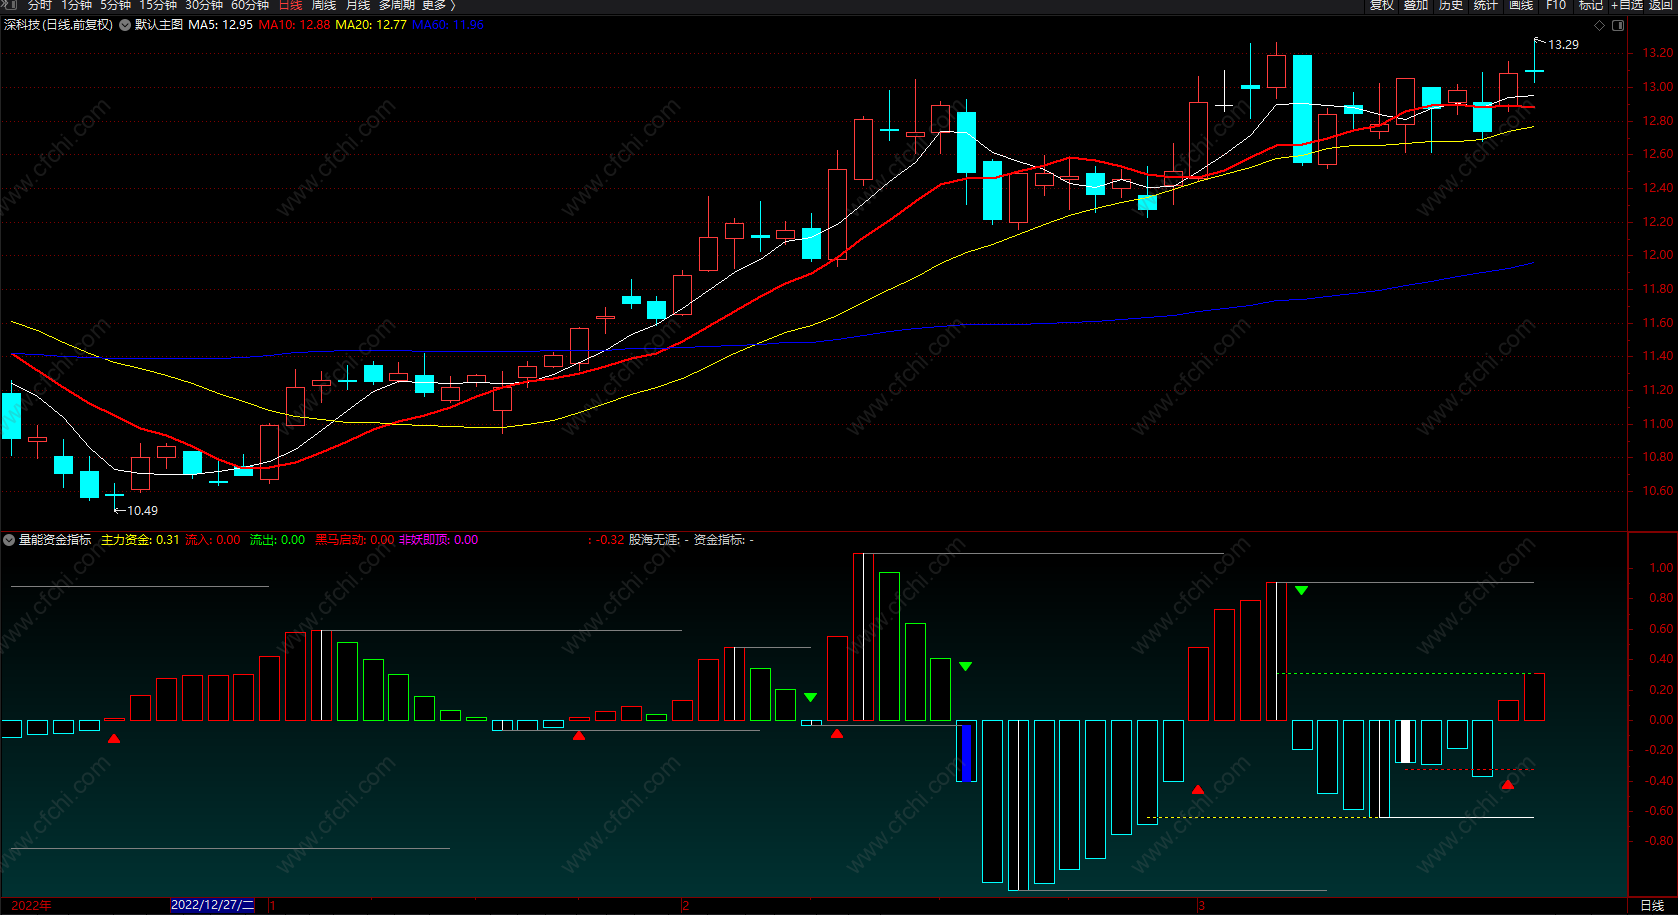This screenshot has width=1678, height=915.
Task: Click the 10.49 low price label
Action: [142, 511]
